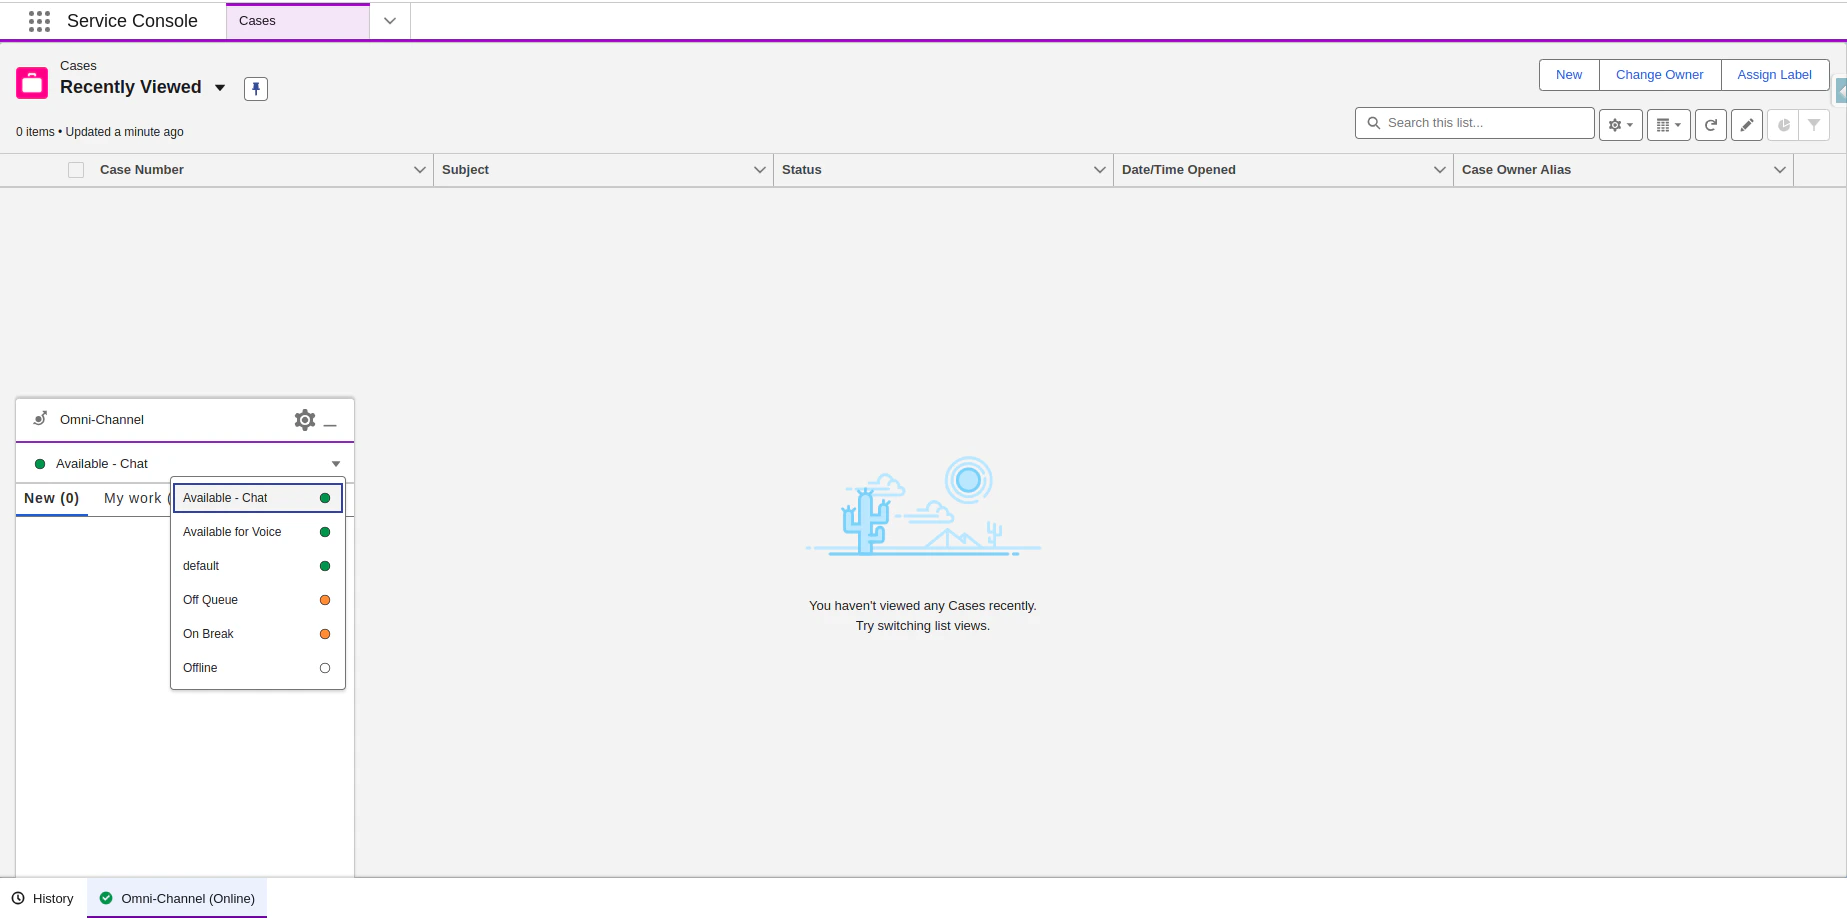Viewport: 1847px width, 918px height.
Task: Set status to Off Queue
Action: (258, 600)
